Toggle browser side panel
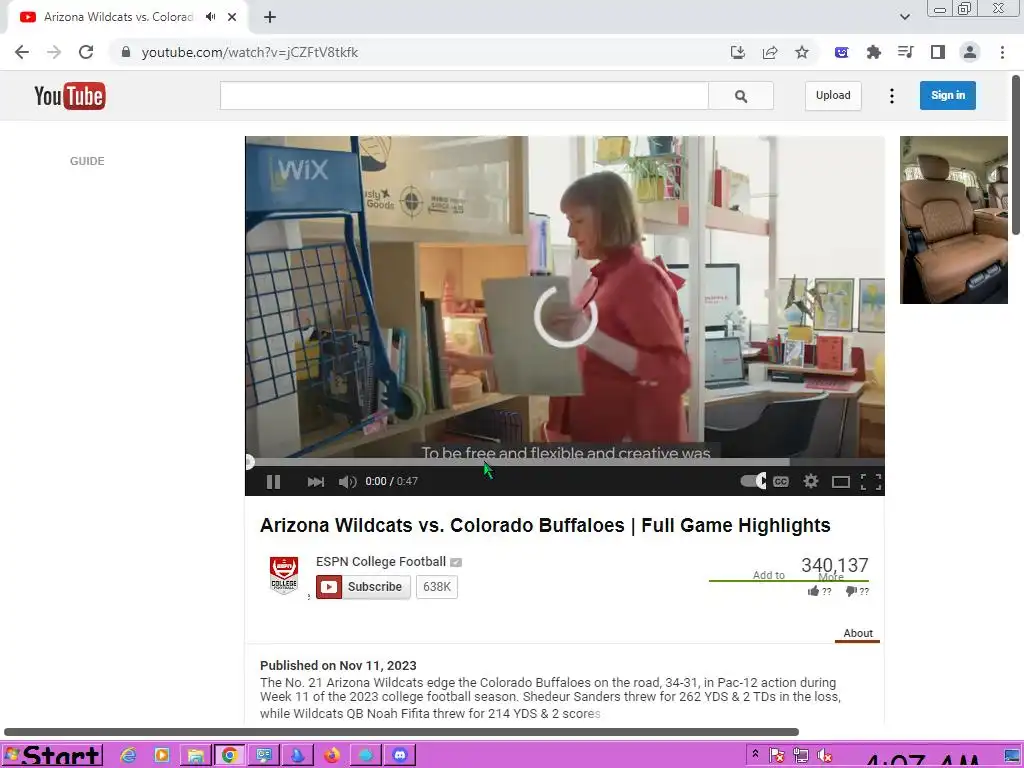1024x768 pixels. point(938,52)
